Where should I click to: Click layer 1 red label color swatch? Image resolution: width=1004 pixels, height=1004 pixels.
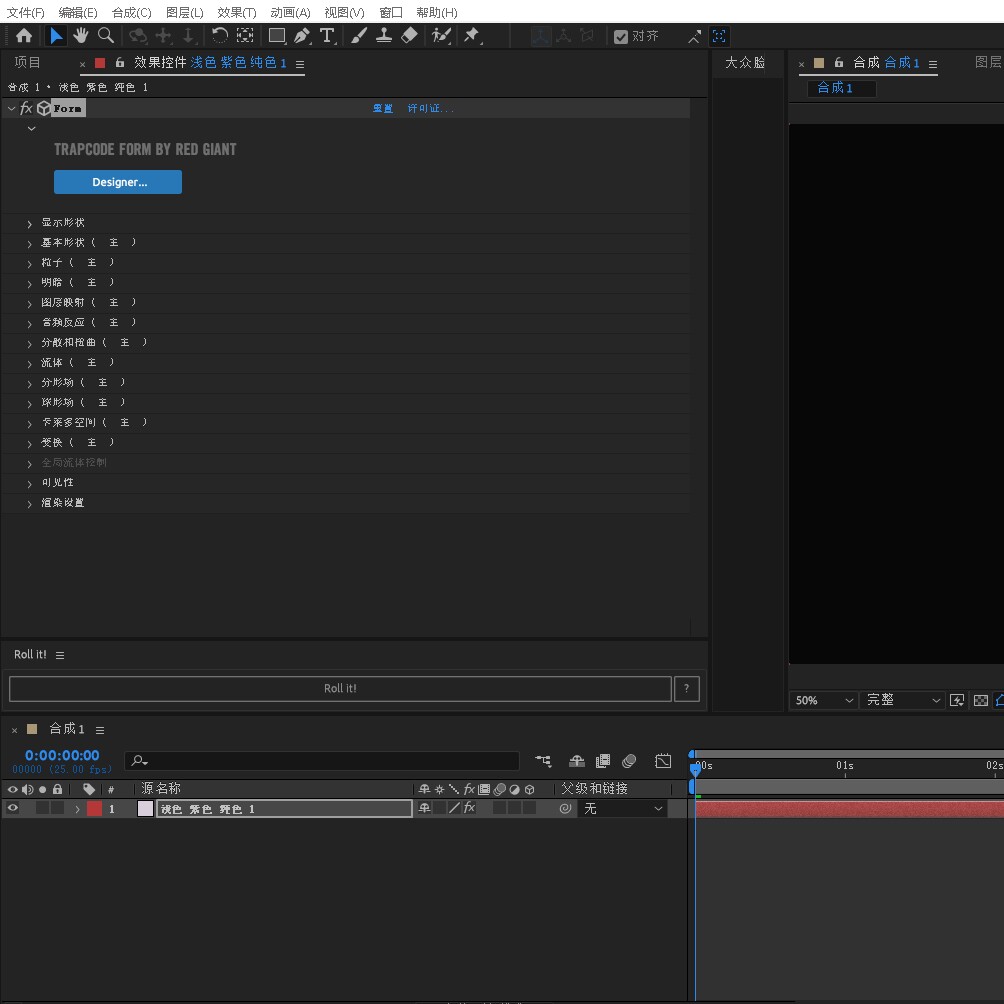tap(94, 809)
